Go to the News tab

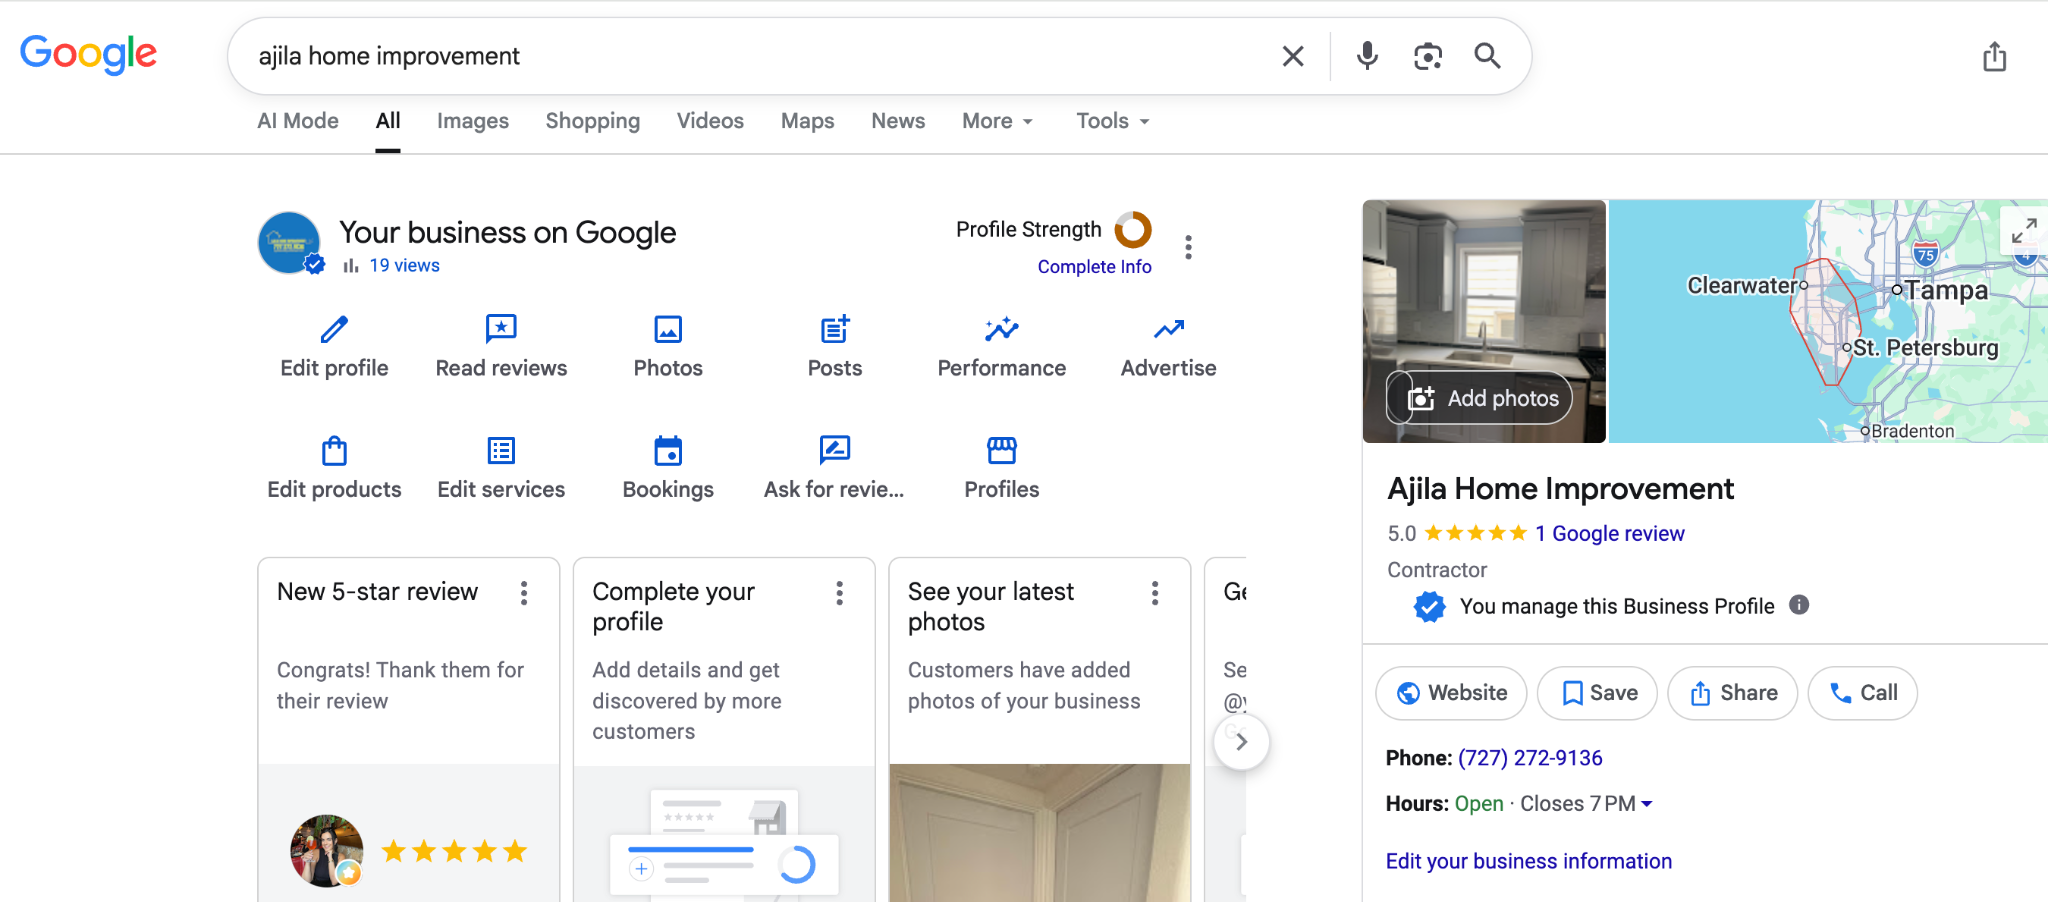(x=898, y=121)
